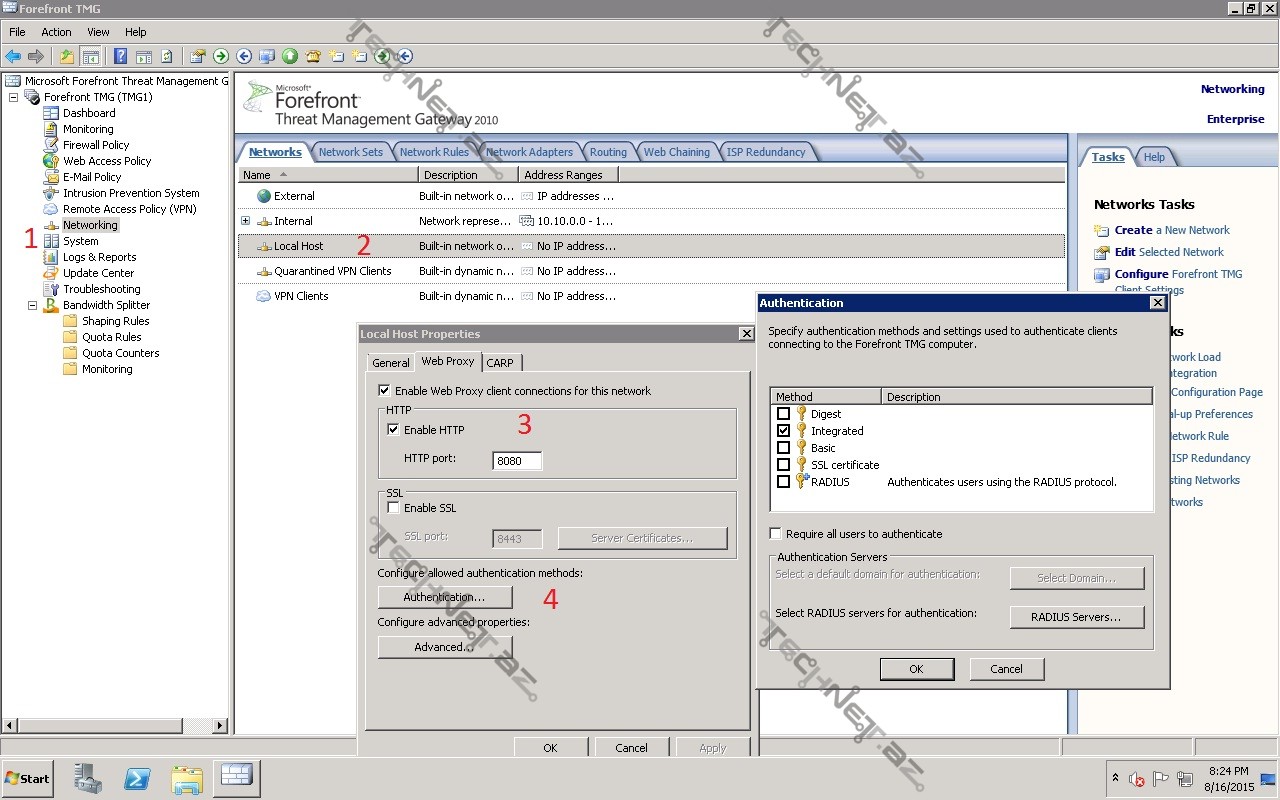
Task: Open the Troubleshooting node icon
Action: pyautogui.click(x=51, y=289)
